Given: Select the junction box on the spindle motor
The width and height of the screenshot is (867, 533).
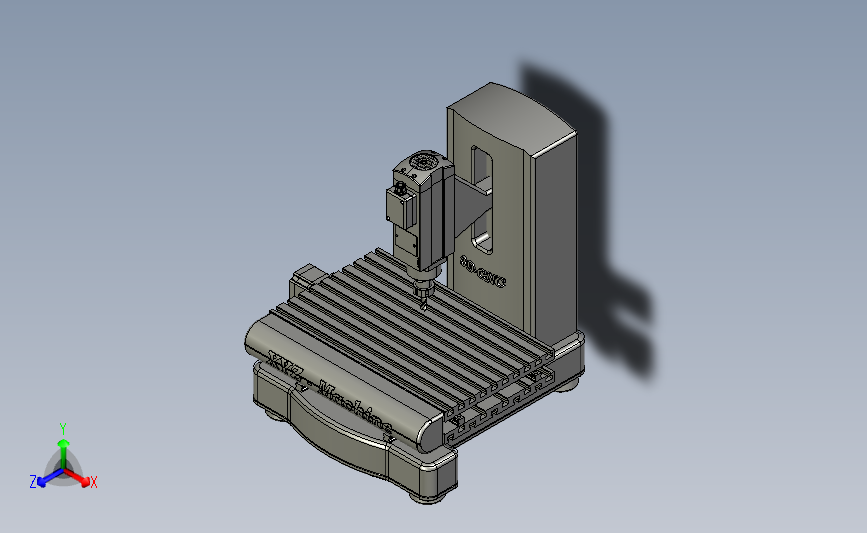Looking at the screenshot, I should tap(401, 206).
